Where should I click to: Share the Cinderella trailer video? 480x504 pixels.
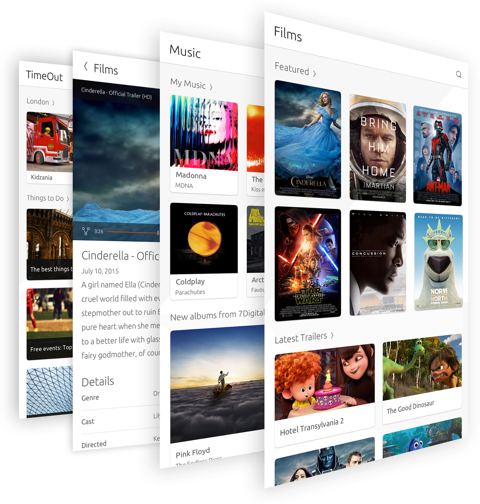click(x=86, y=231)
